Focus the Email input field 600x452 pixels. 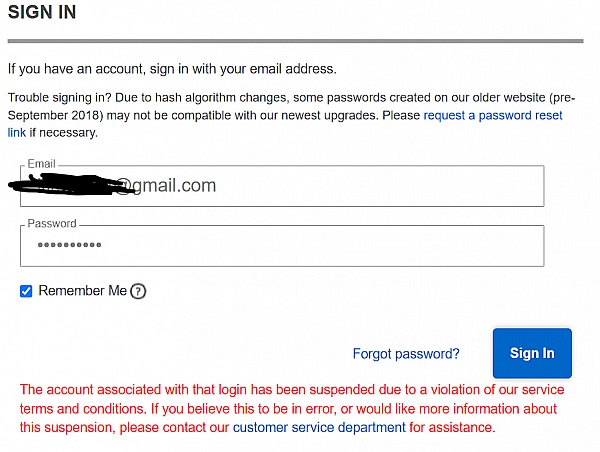click(x=282, y=186)
